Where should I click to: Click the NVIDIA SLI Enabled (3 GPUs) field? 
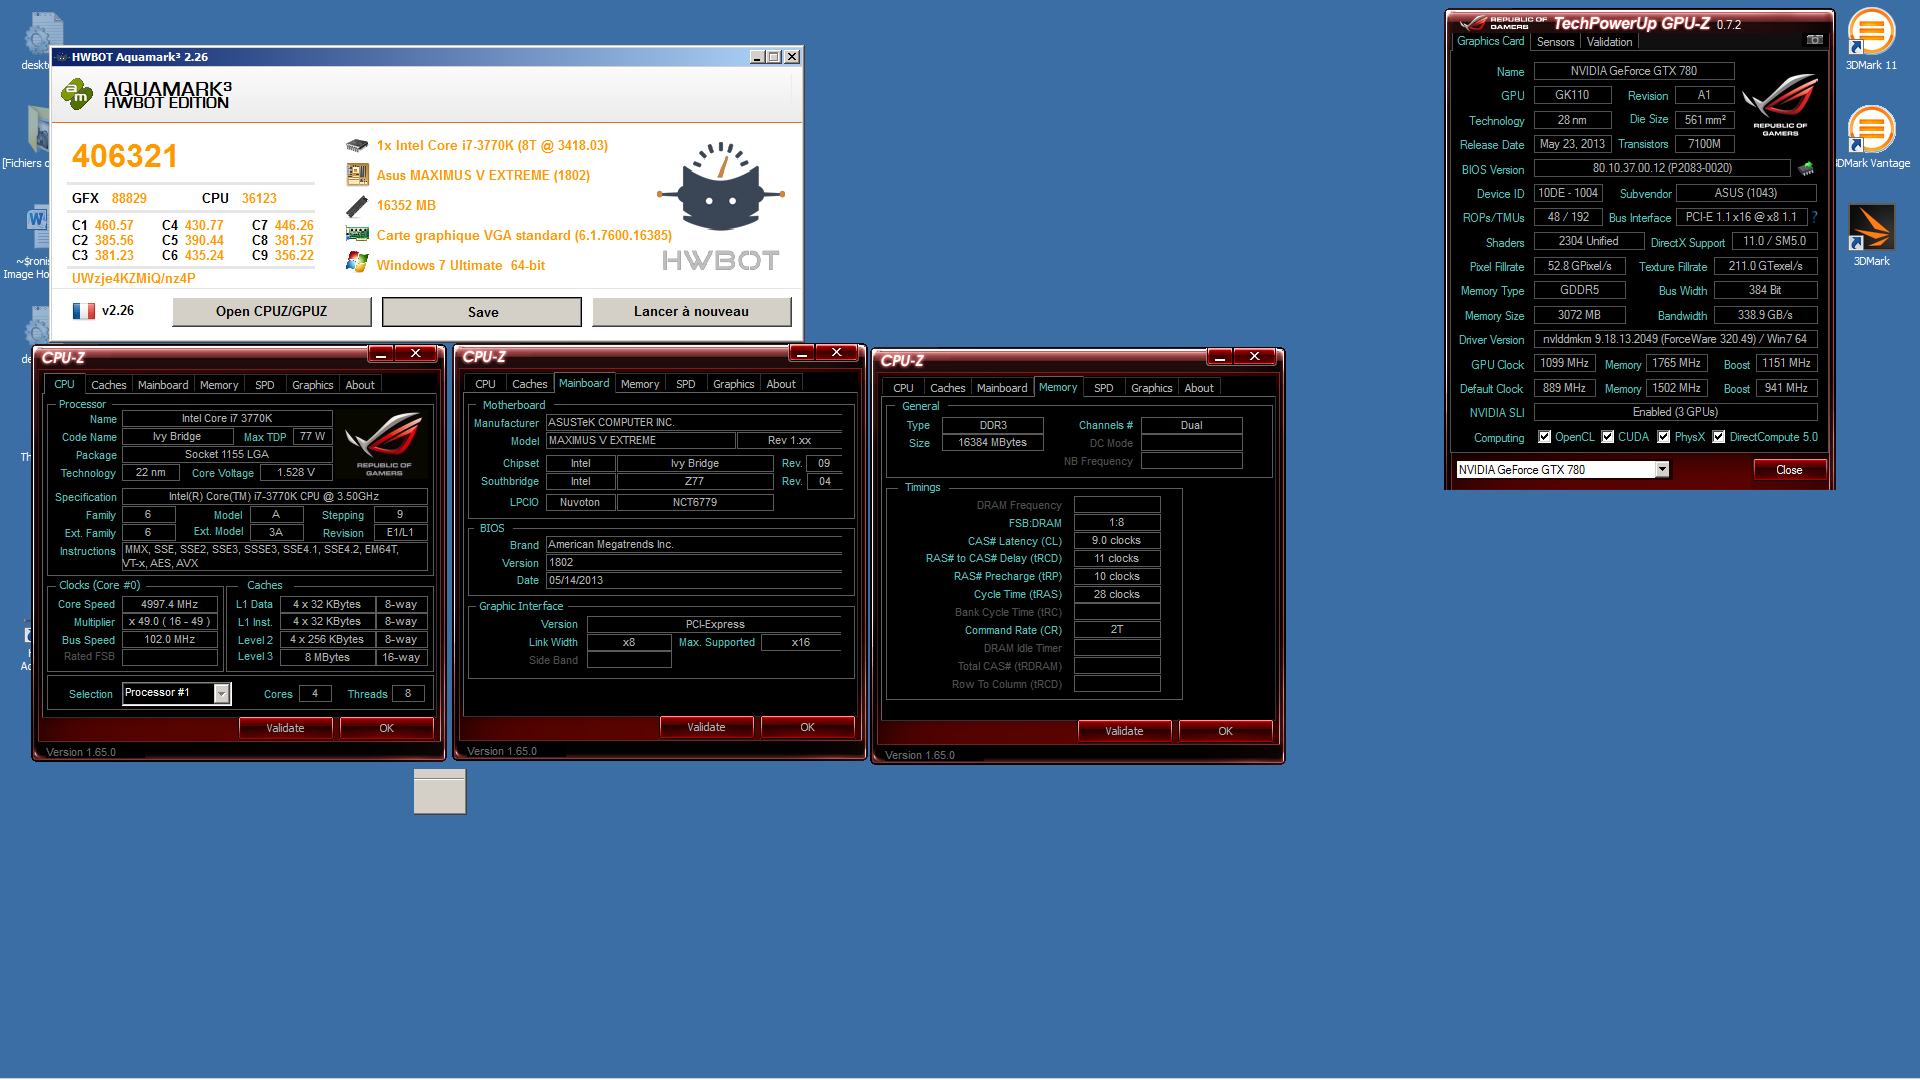[x=1675, y=412]
